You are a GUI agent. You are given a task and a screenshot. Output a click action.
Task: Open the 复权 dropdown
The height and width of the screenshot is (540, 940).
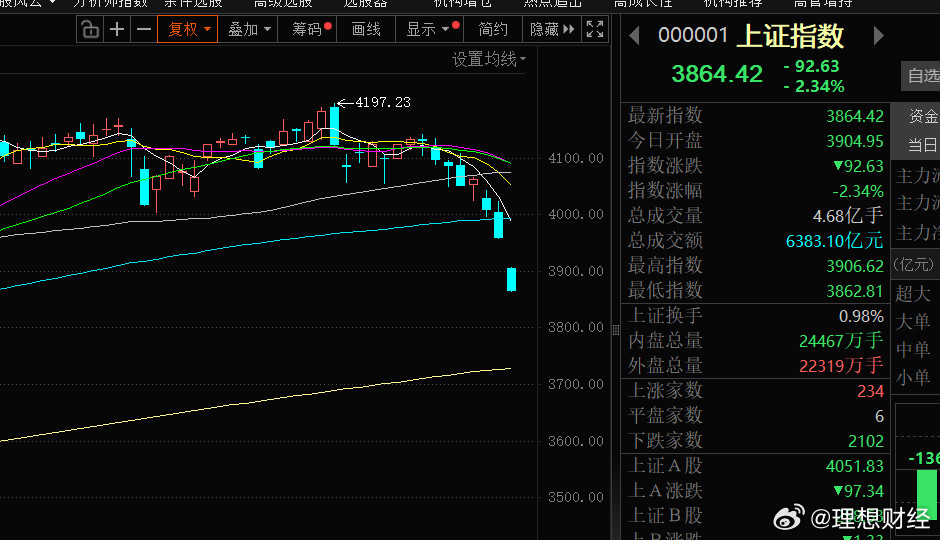[188, 29]
